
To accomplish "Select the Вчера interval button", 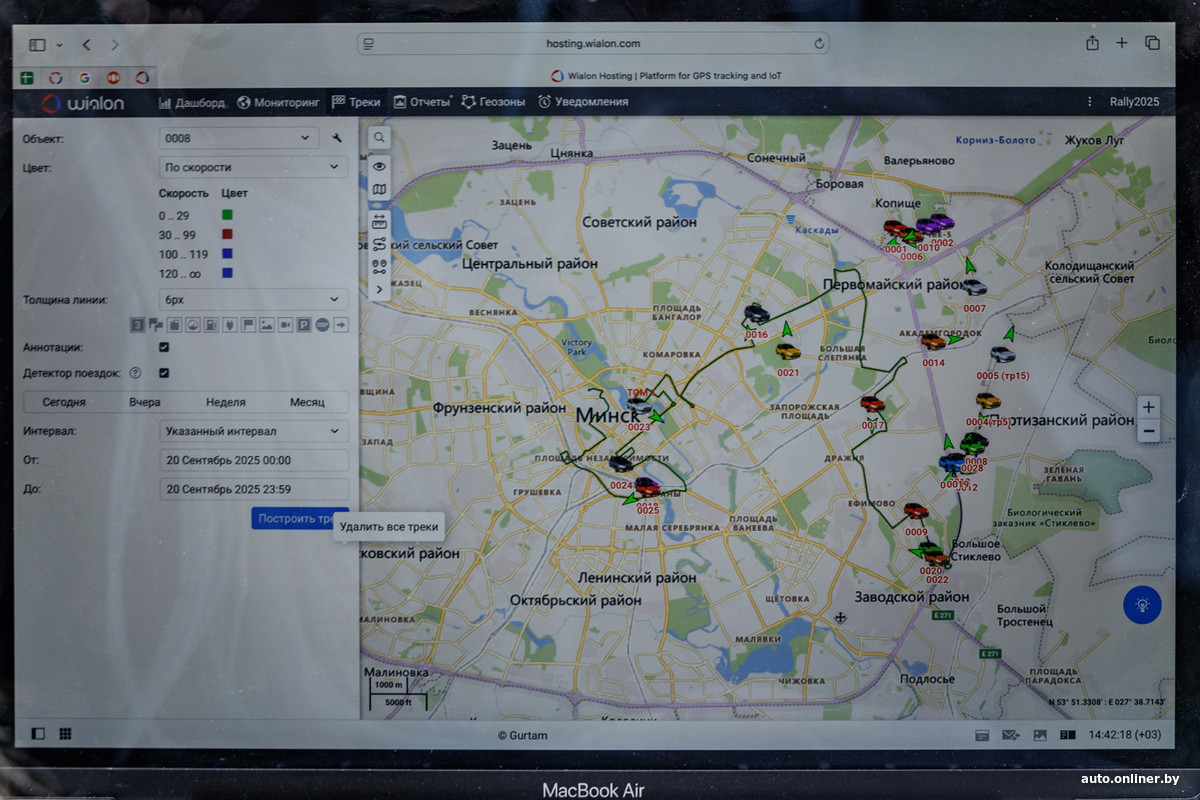I will pos(145,402).
